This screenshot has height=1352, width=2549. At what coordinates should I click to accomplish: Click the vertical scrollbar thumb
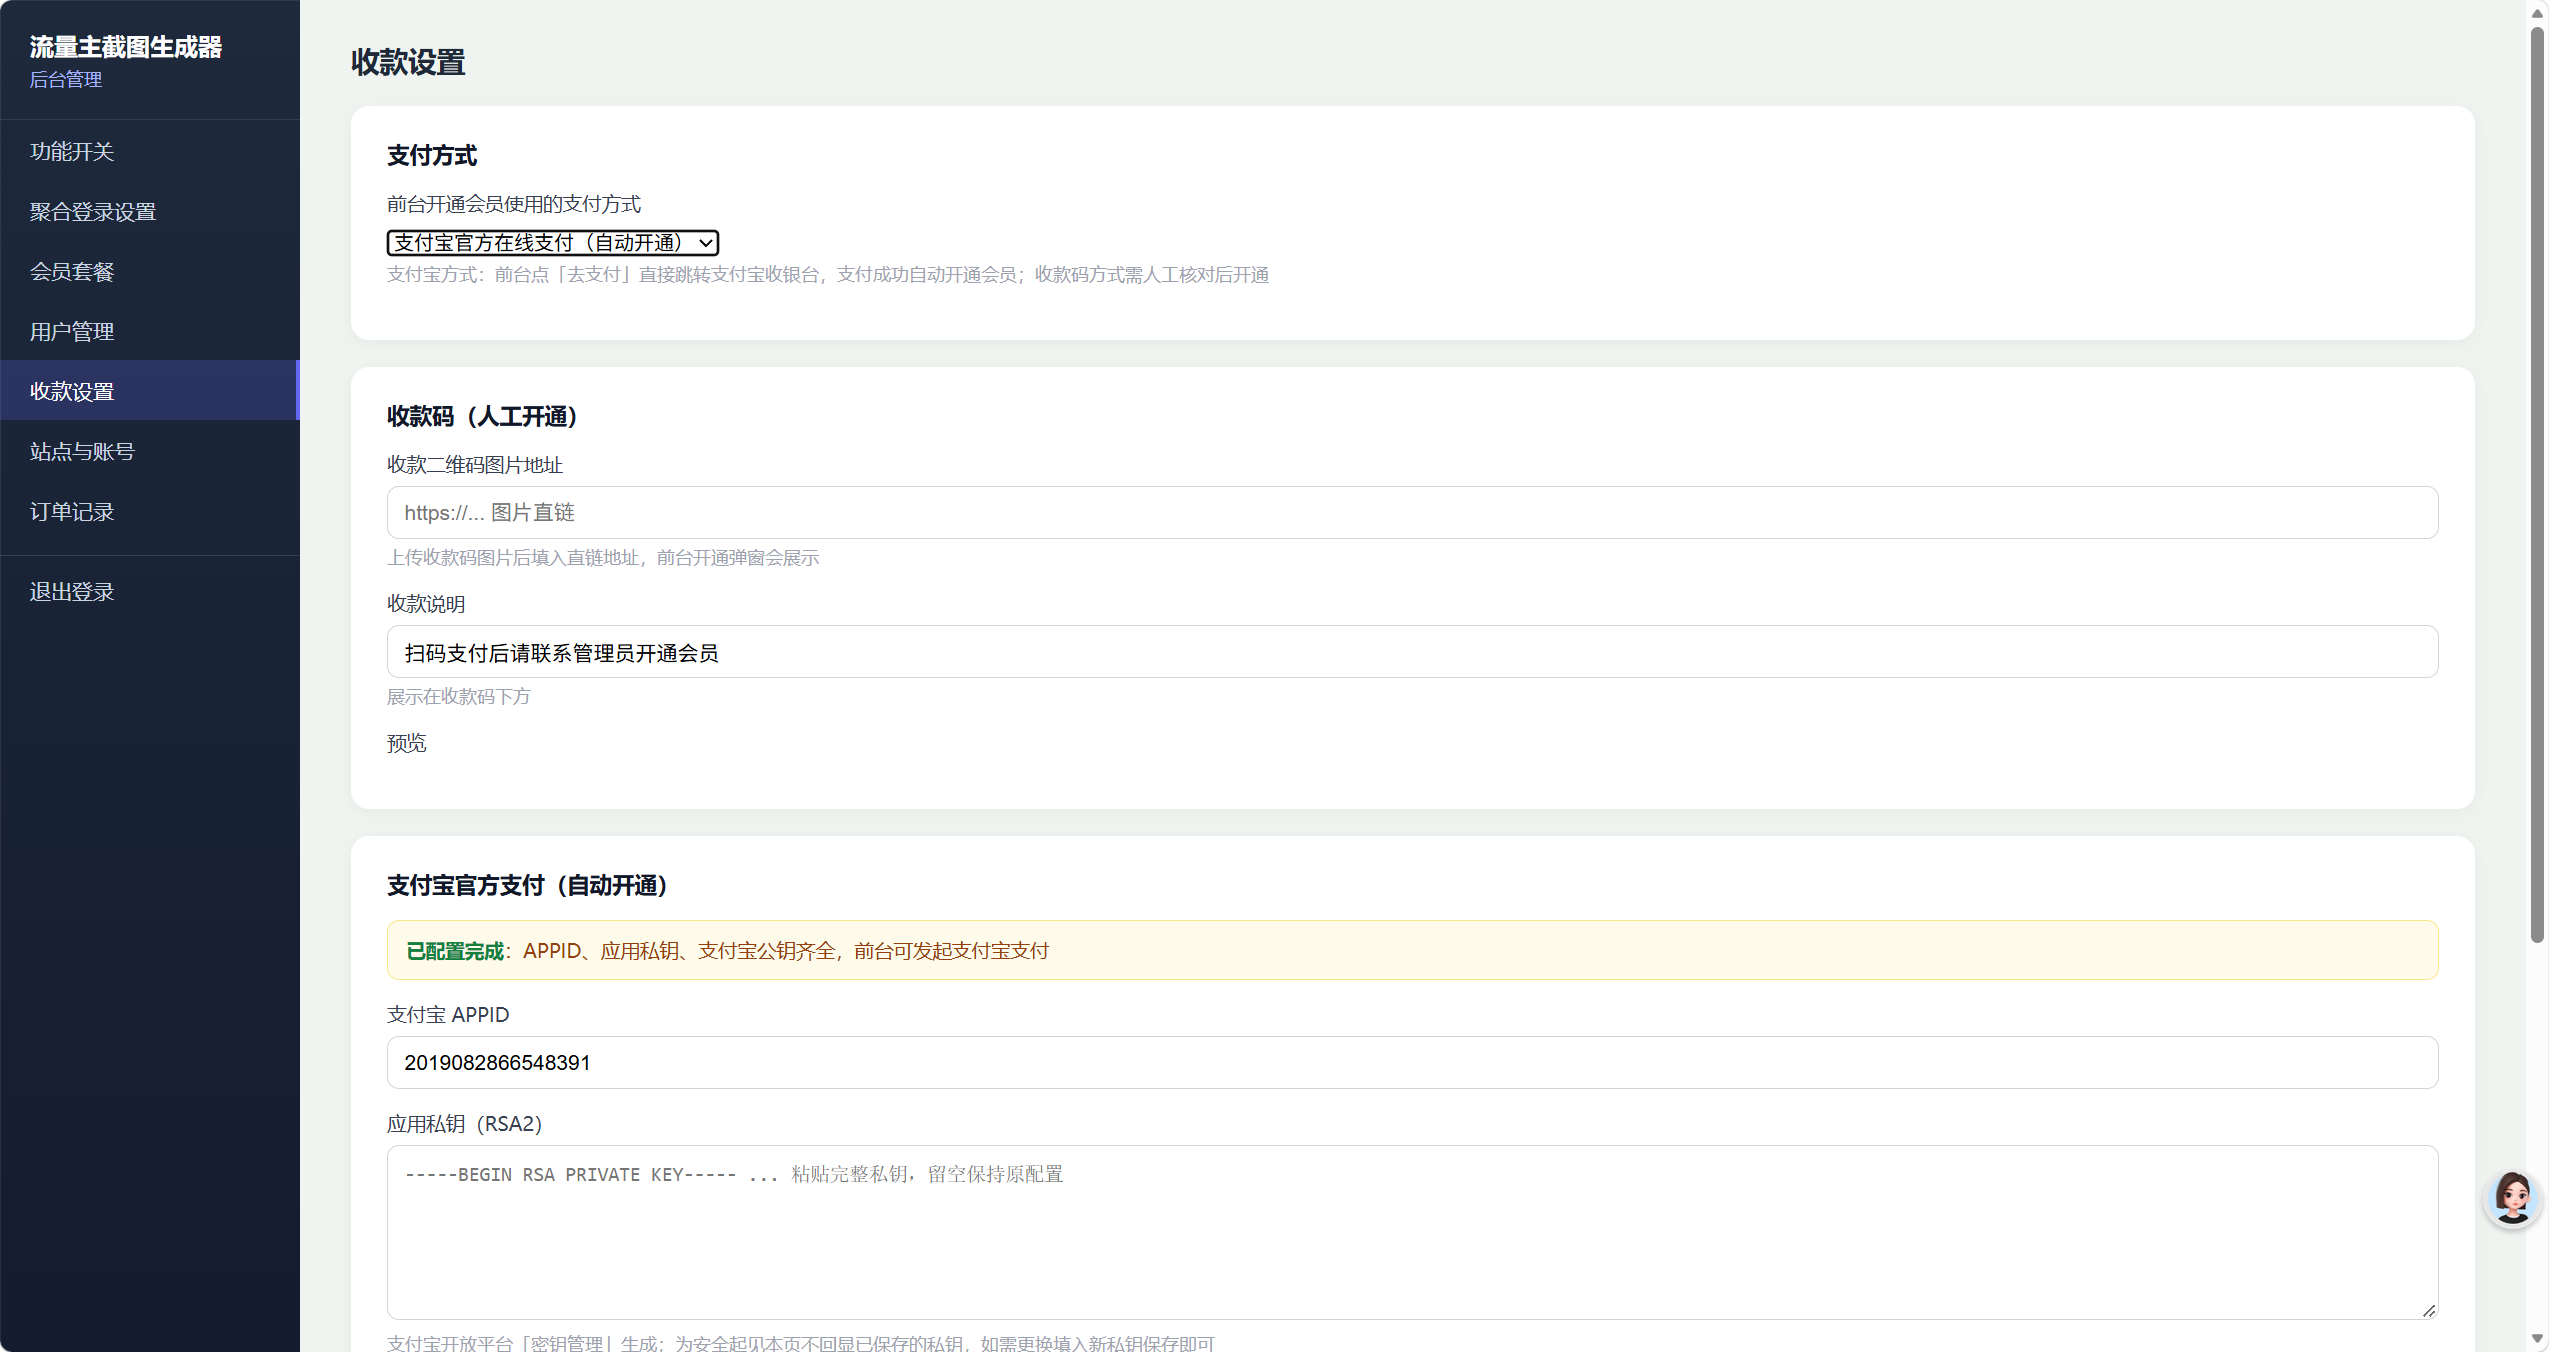2537,485
